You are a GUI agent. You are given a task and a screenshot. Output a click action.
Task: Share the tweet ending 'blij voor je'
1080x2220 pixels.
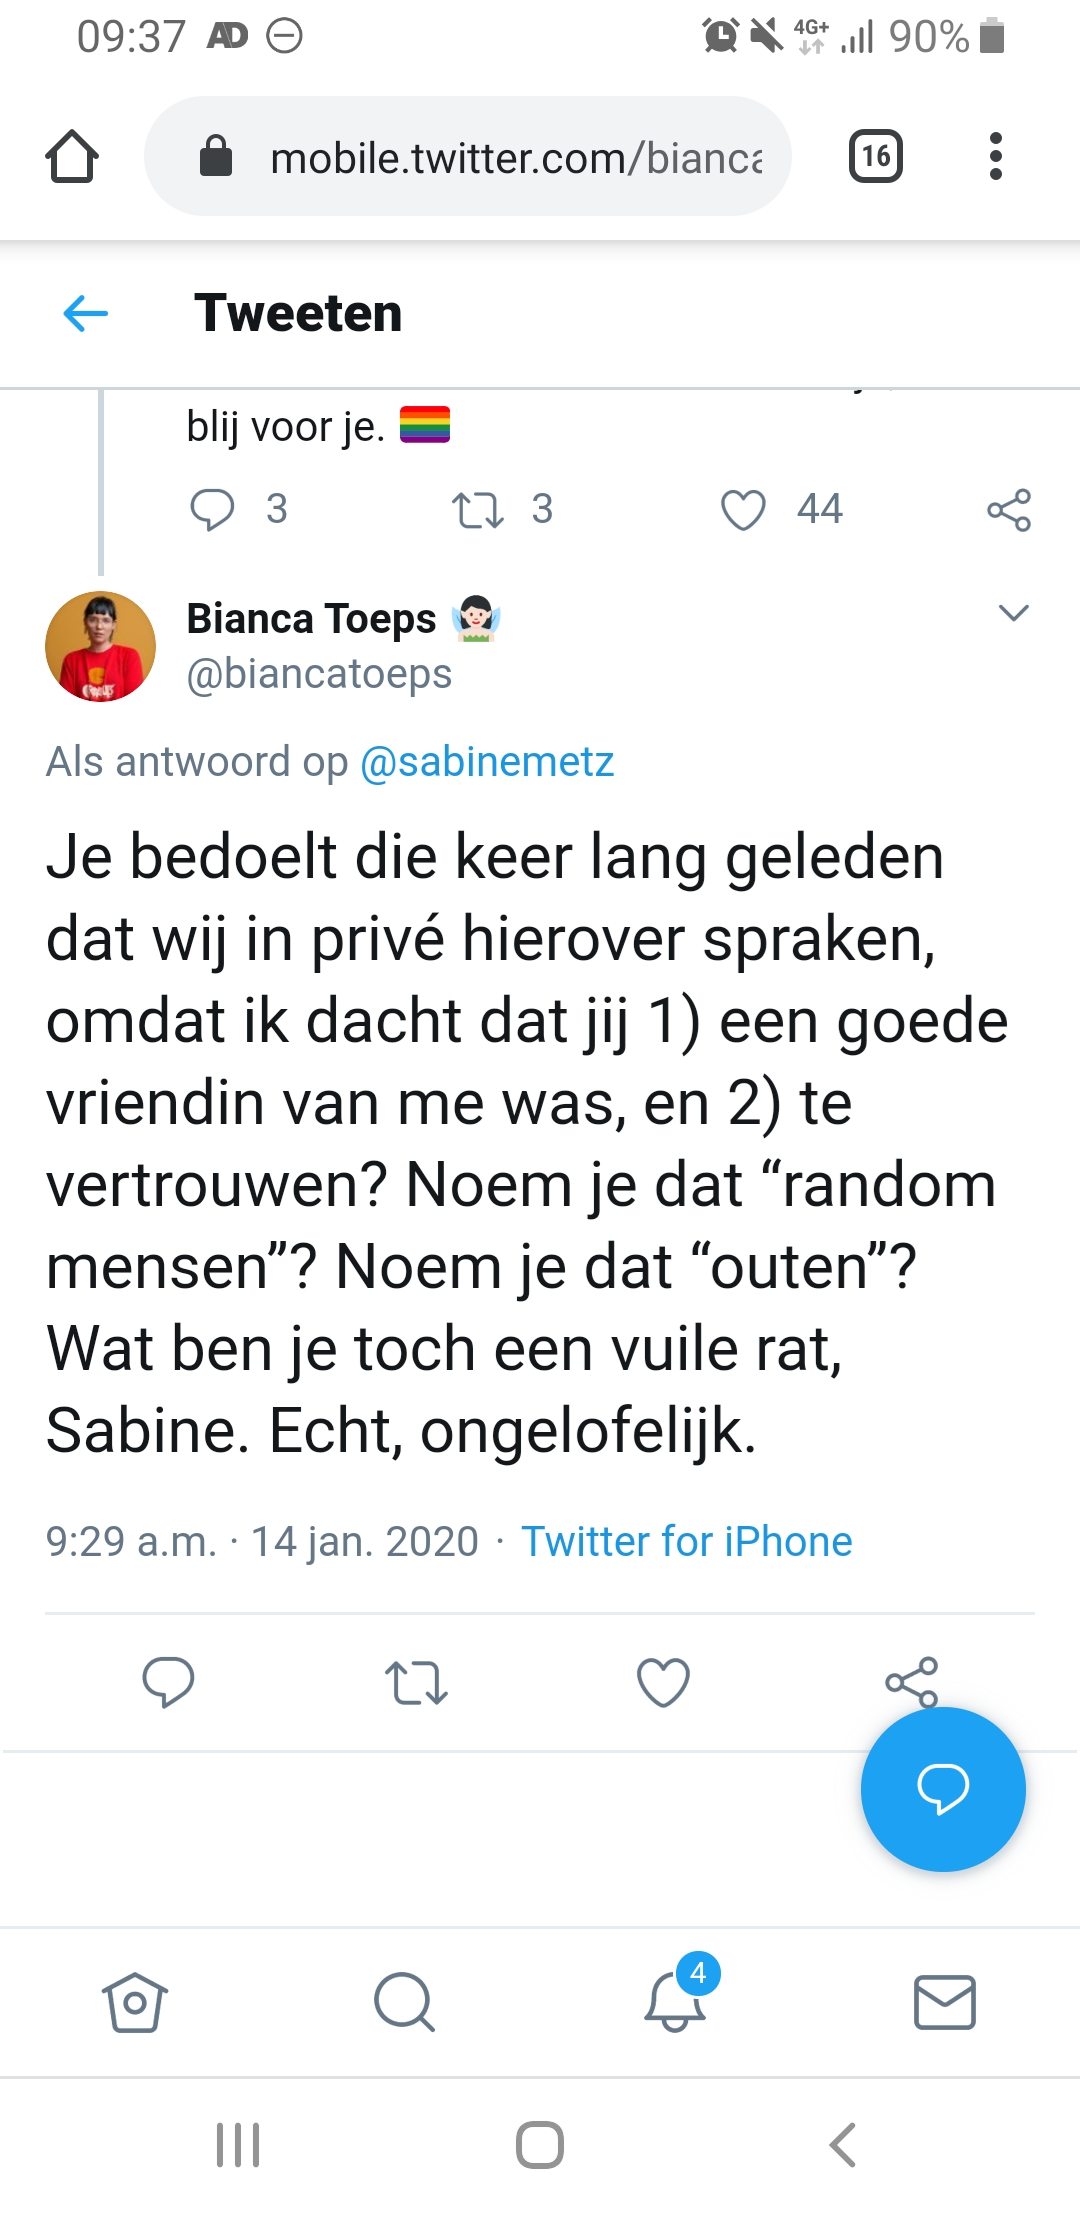[x=1008, y=510]
